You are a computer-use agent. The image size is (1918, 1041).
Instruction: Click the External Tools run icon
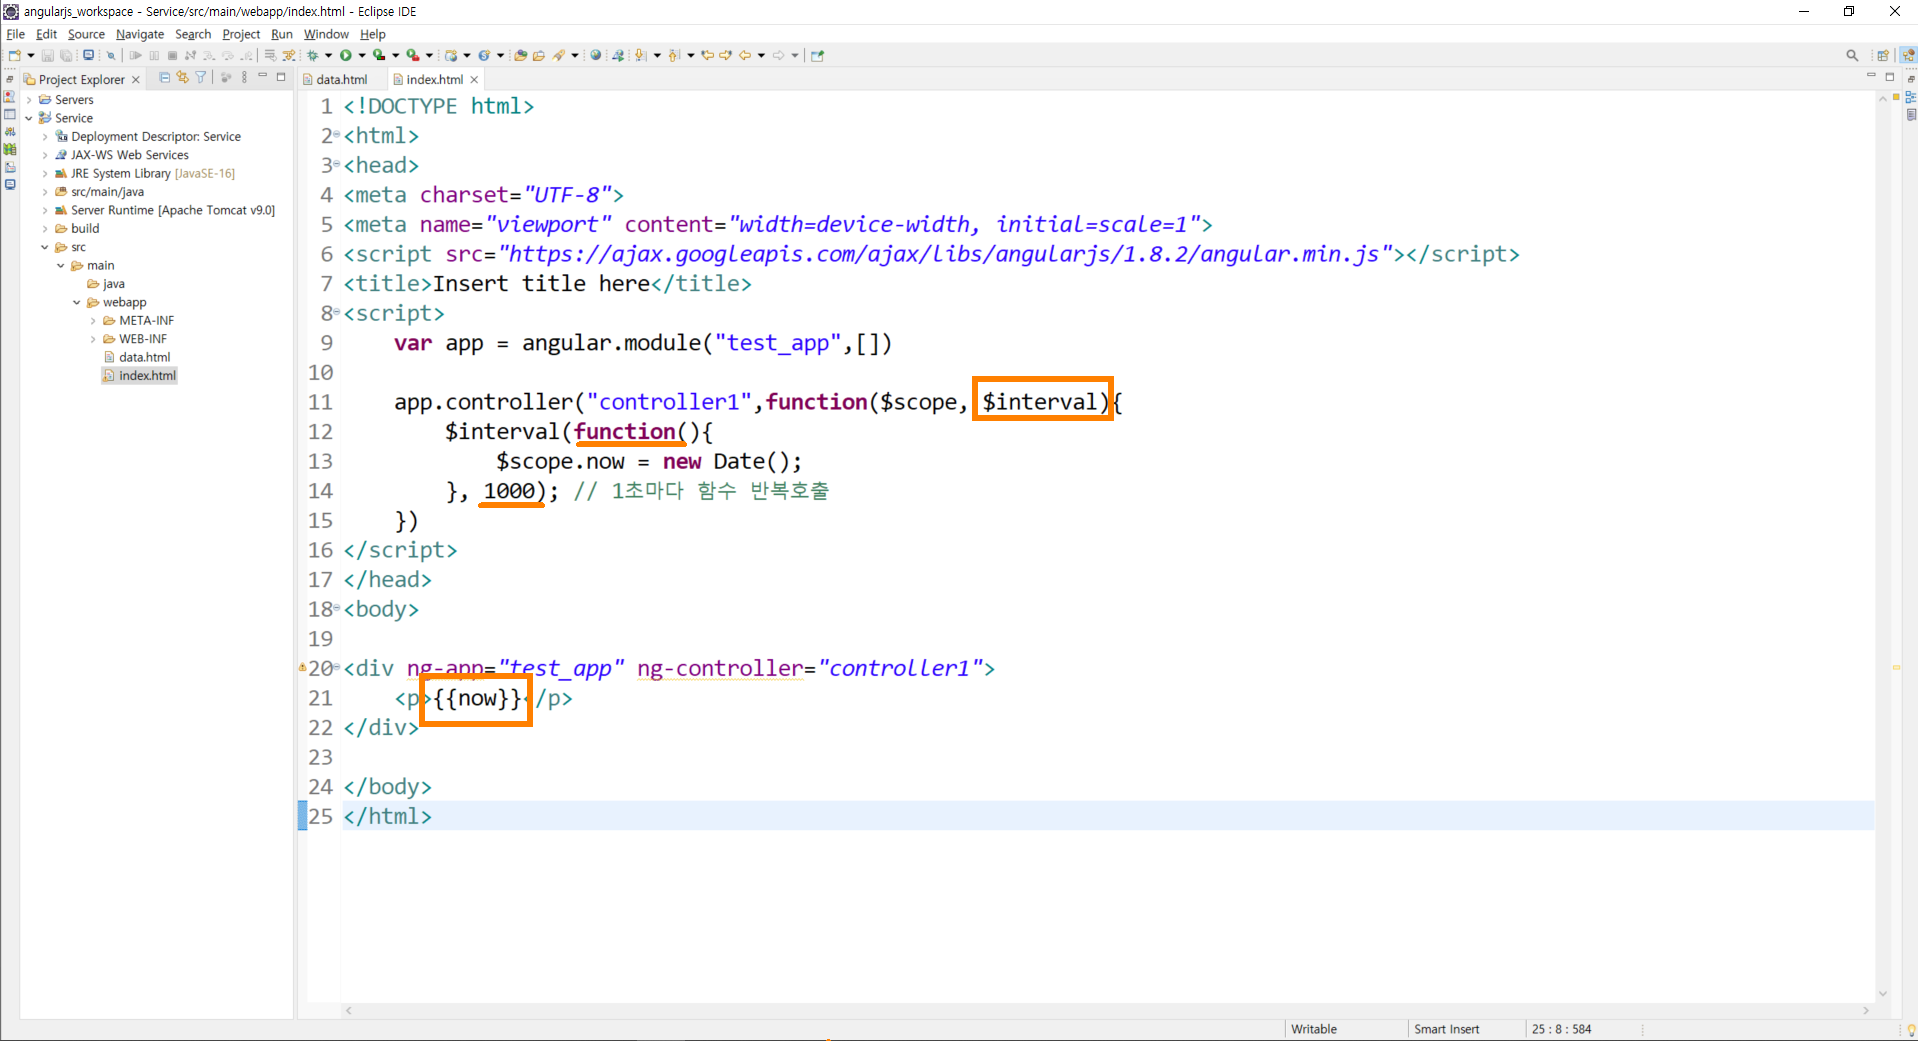(x=412, y=56)
